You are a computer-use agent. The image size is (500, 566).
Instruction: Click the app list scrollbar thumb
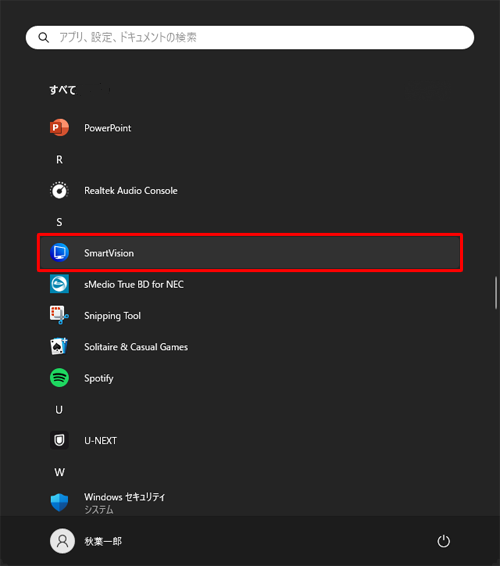tap(496, 292)
